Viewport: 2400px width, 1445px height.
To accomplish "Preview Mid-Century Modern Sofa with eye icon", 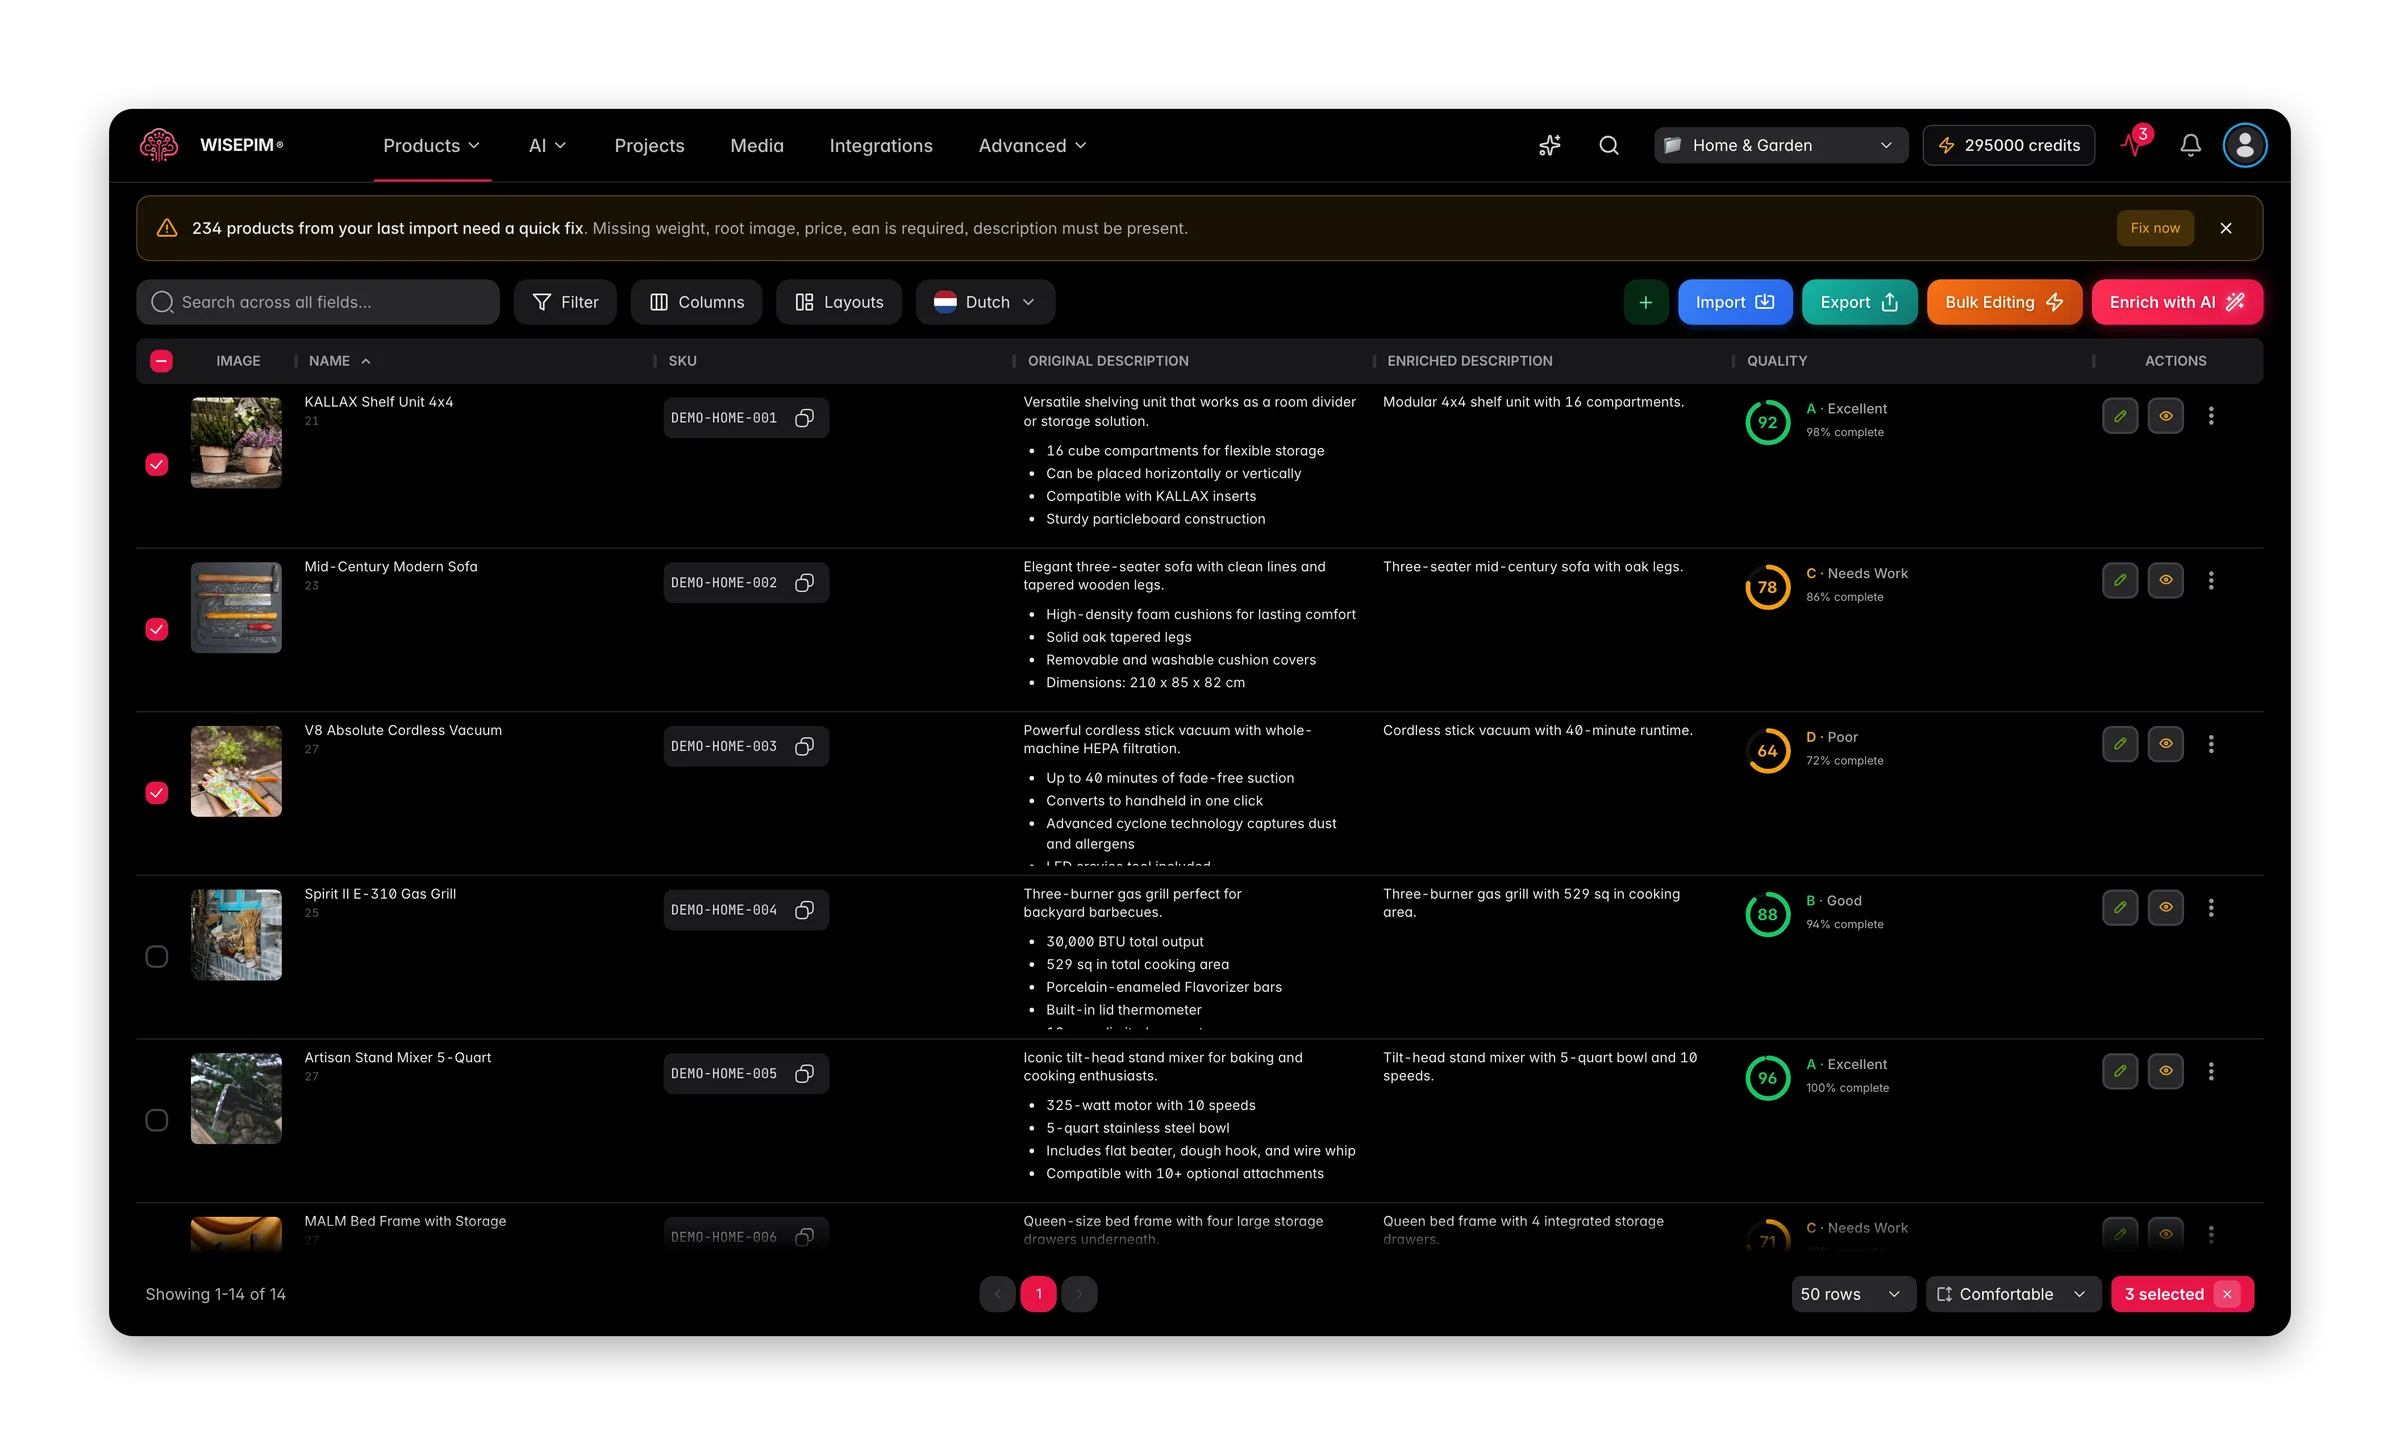I will [x=2165, y=580].
